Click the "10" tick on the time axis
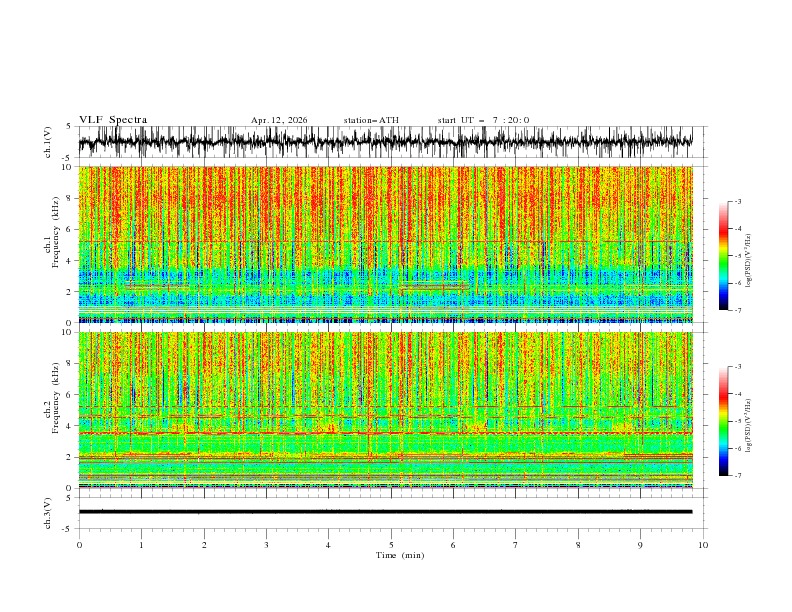 tap(703, 545)
